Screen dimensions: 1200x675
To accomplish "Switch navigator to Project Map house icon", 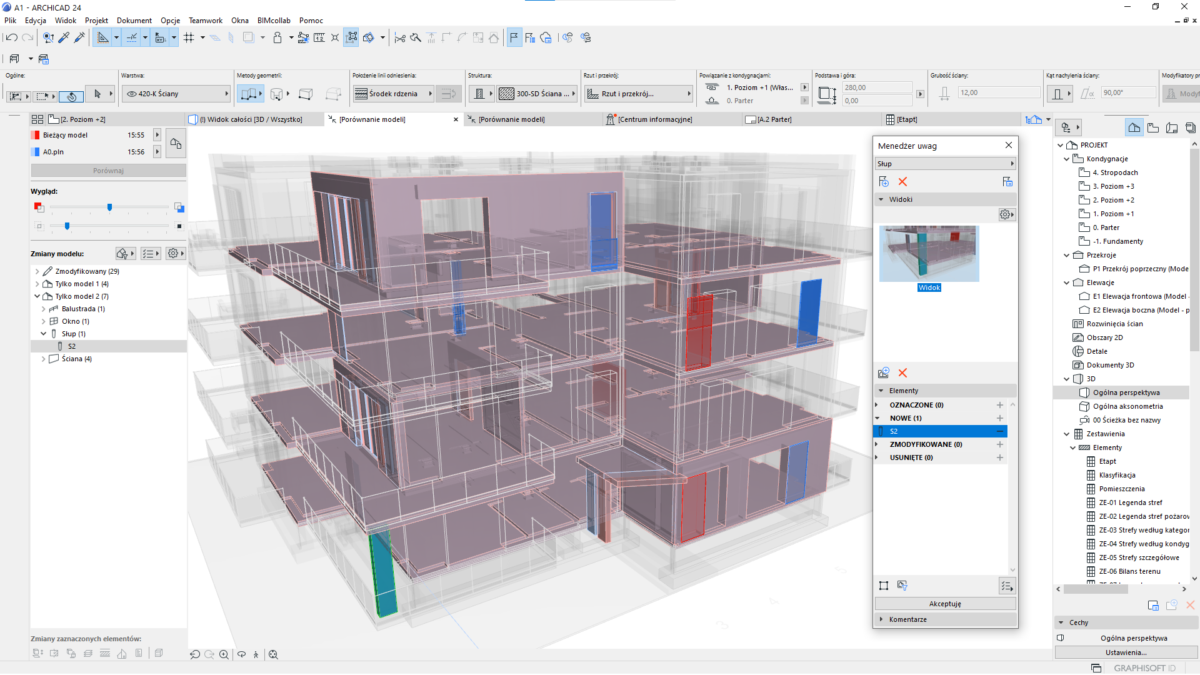I will point(1134,128).
